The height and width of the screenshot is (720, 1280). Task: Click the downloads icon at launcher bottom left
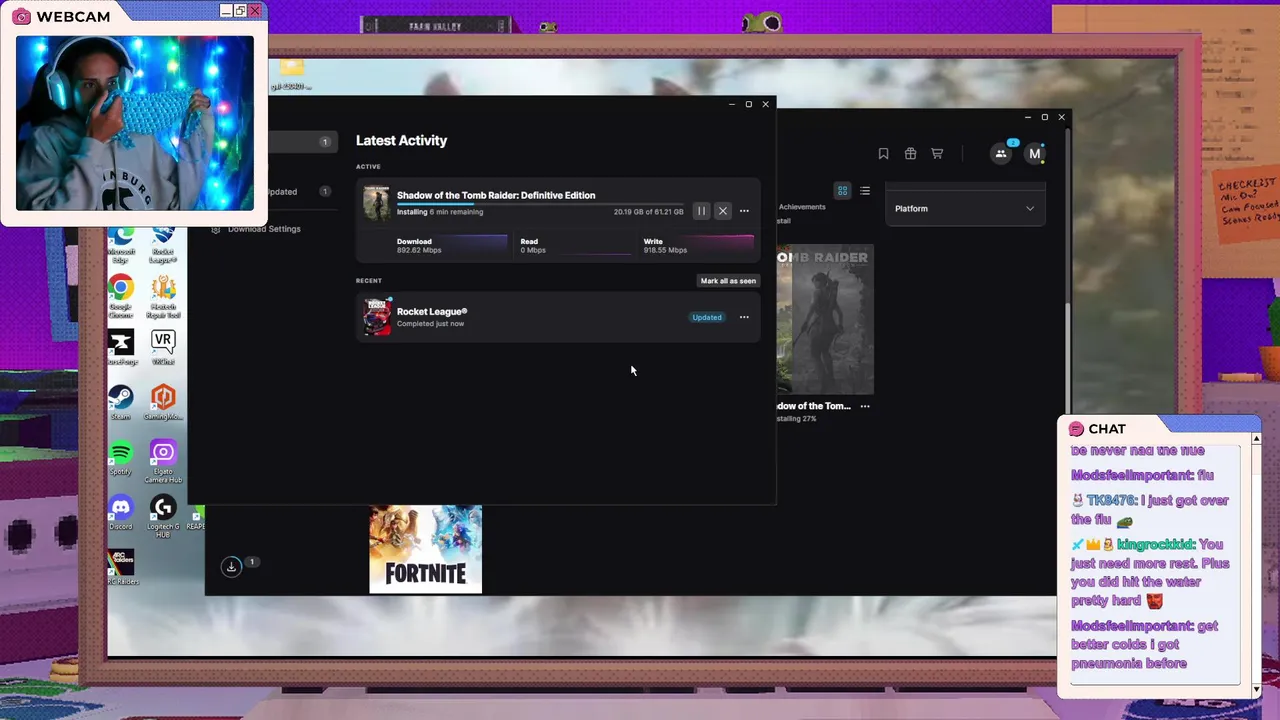point(231,566)
